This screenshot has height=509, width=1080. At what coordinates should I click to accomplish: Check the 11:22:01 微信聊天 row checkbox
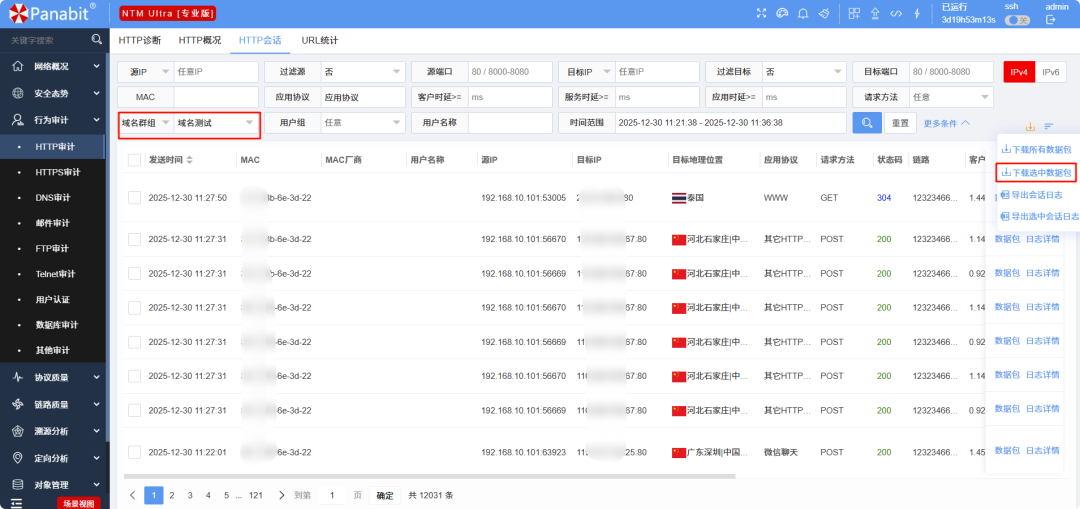click(134, 453)
